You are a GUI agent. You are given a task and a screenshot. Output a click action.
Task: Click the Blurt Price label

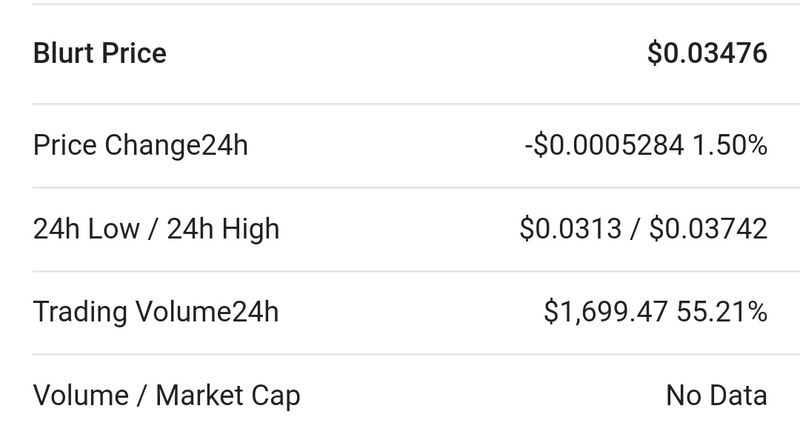tap(100, 53)
